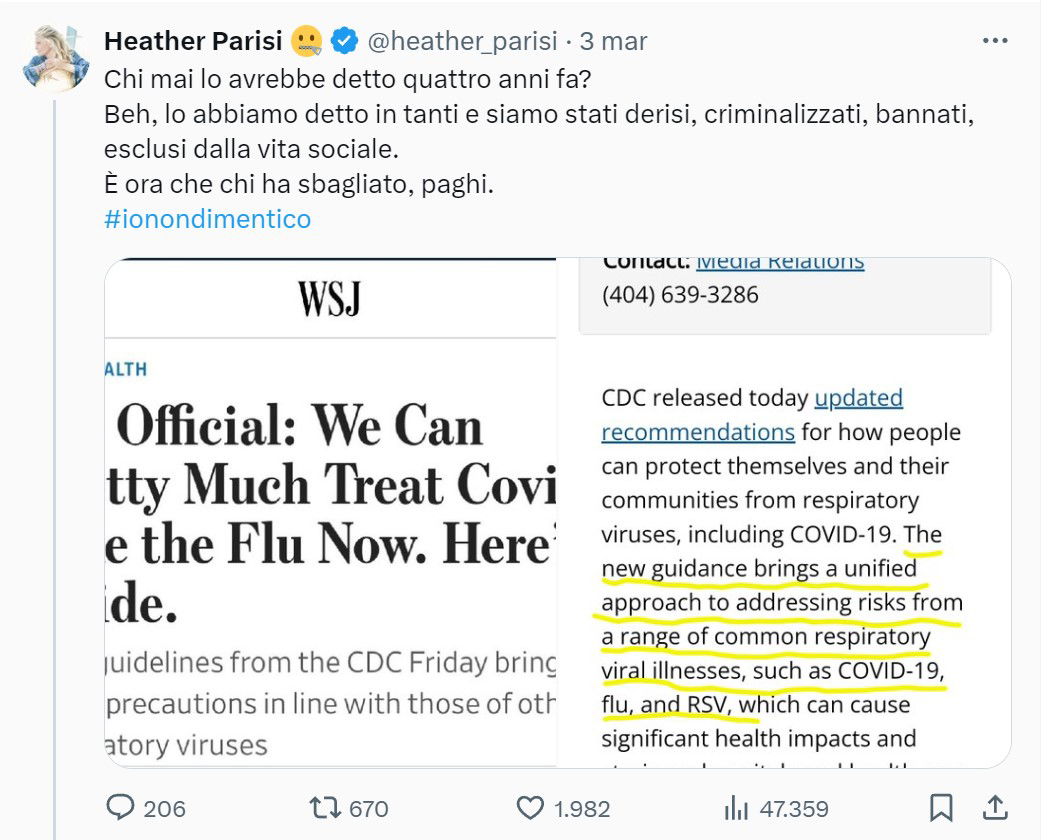1053x840 pixels.
Task: Click the retweet arrows icon
Action: coord(322,807)
